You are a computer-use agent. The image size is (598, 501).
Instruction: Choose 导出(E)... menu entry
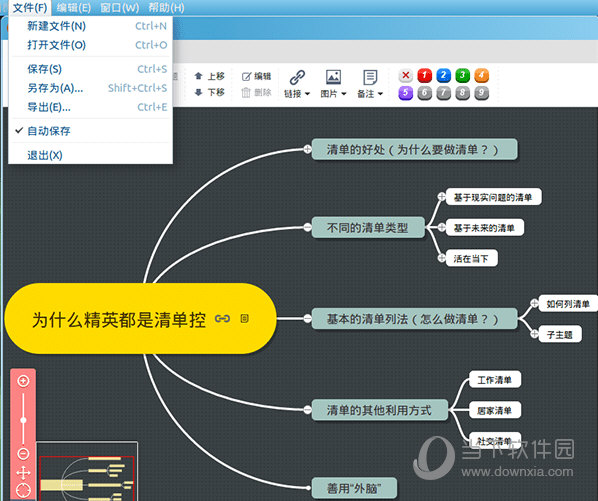point(90,107)
